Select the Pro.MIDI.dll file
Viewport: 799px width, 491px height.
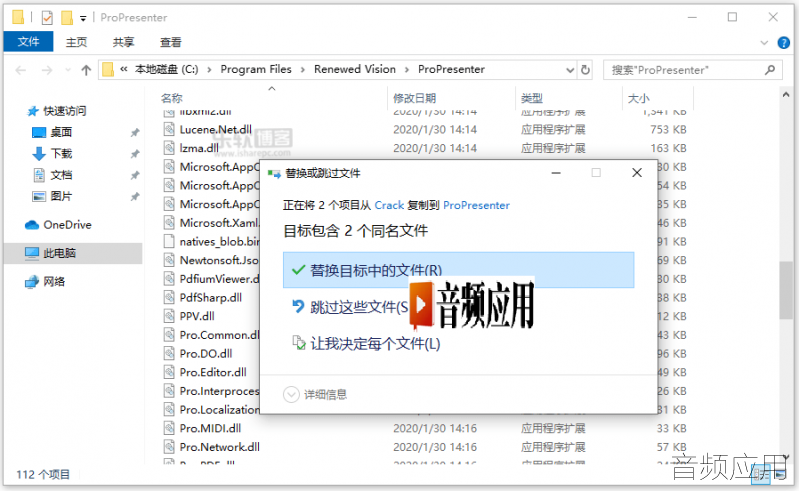[x=210, y=428]
